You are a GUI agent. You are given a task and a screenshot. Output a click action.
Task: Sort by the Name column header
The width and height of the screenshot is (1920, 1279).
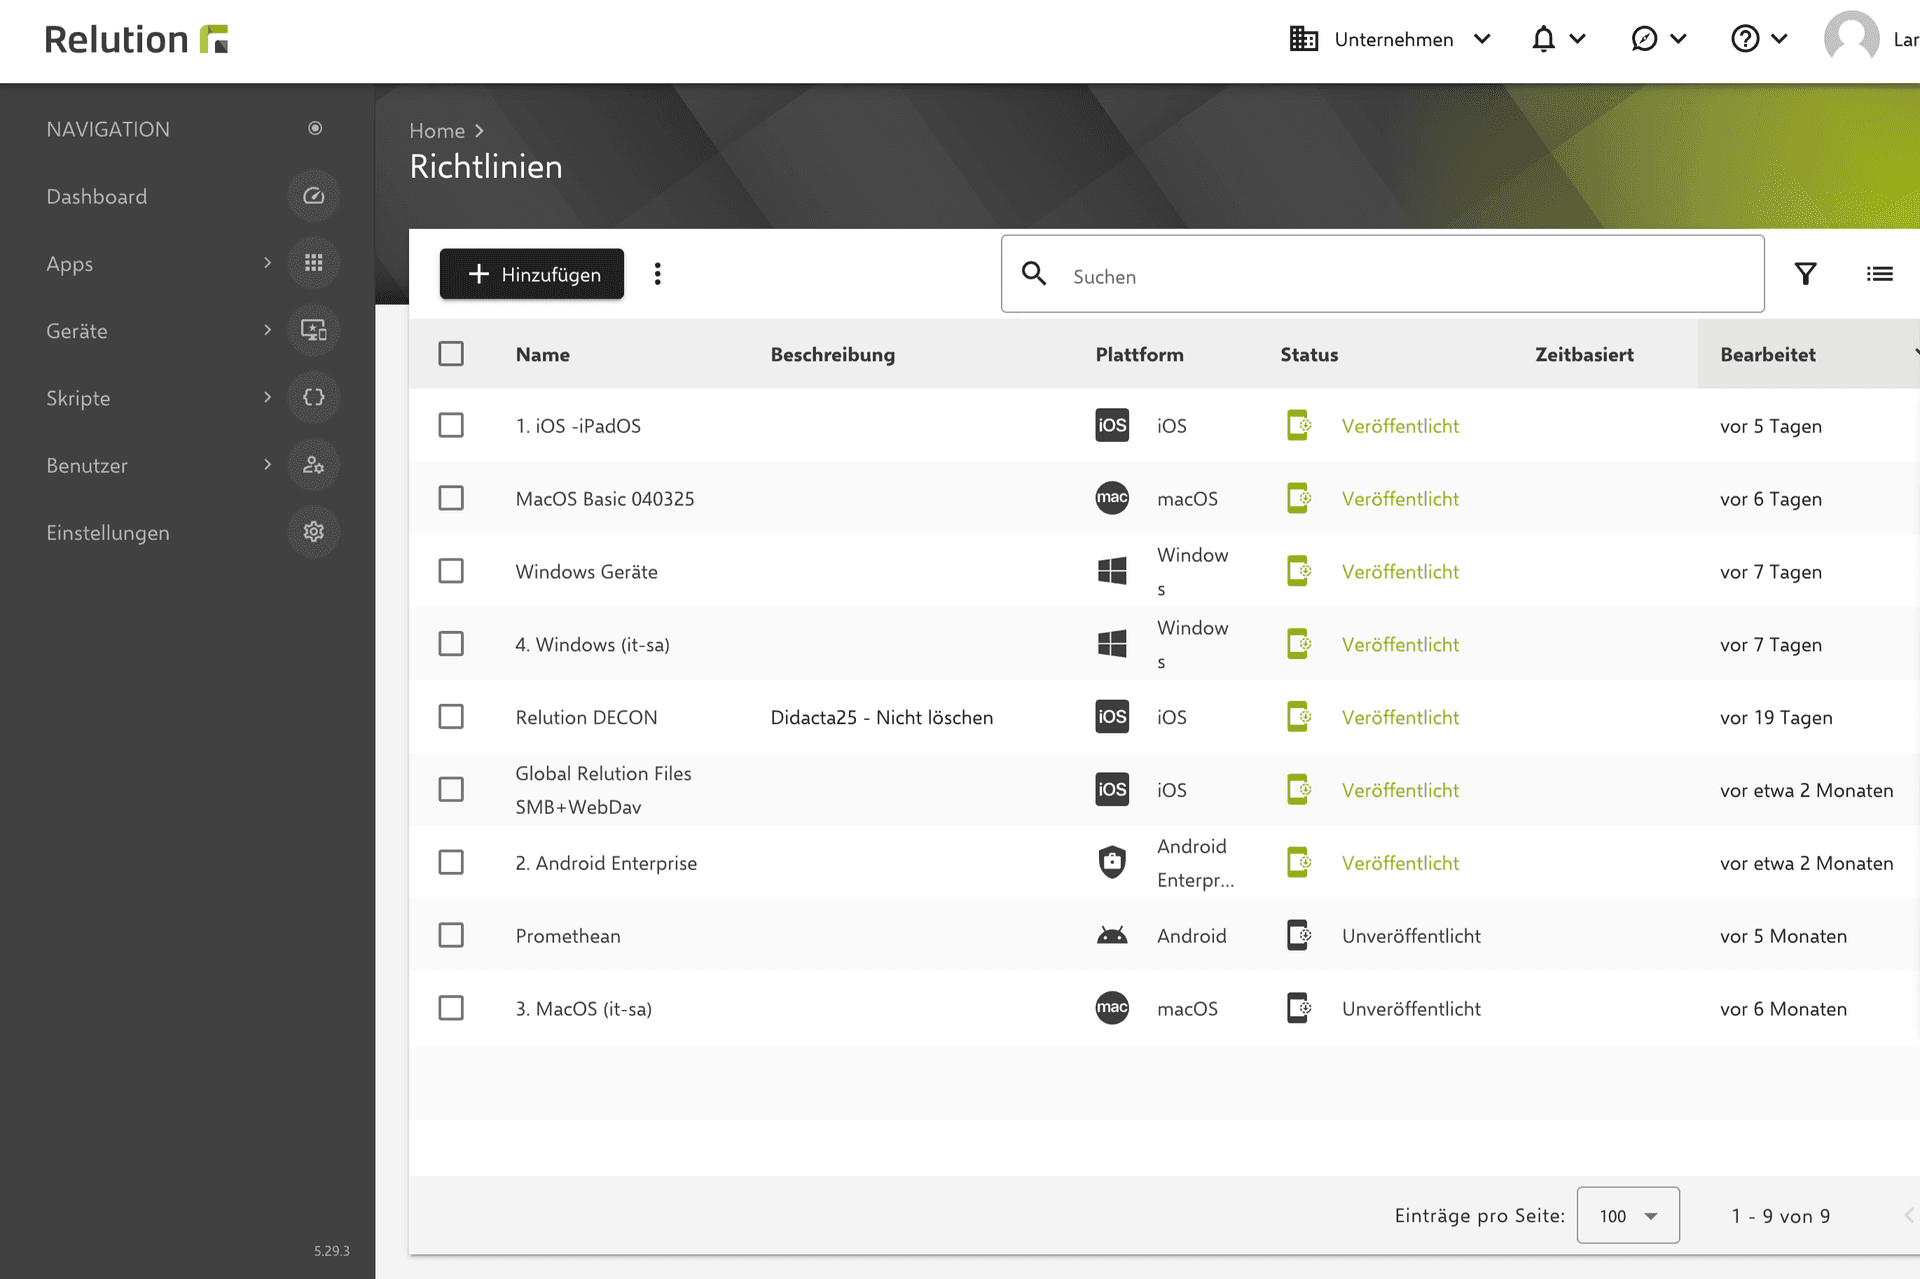542,354
